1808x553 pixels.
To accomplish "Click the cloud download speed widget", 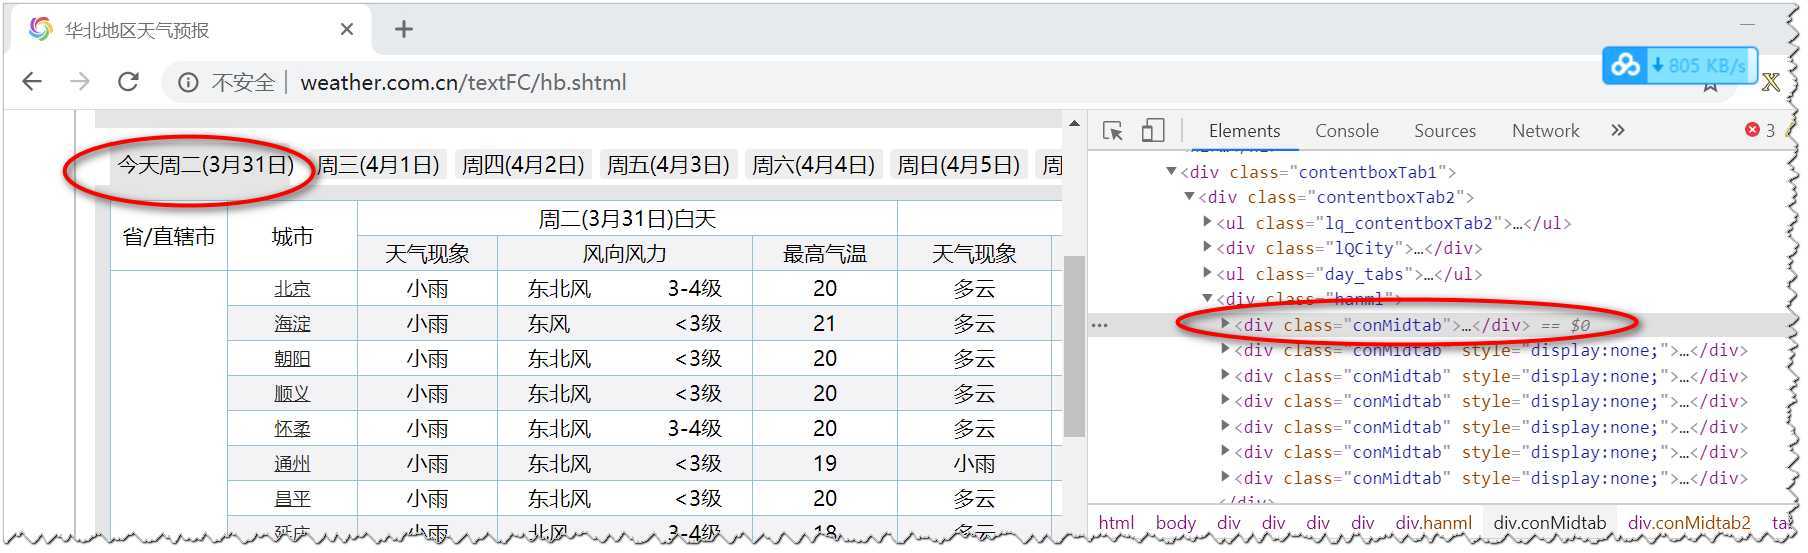I will coord(1679,66).
